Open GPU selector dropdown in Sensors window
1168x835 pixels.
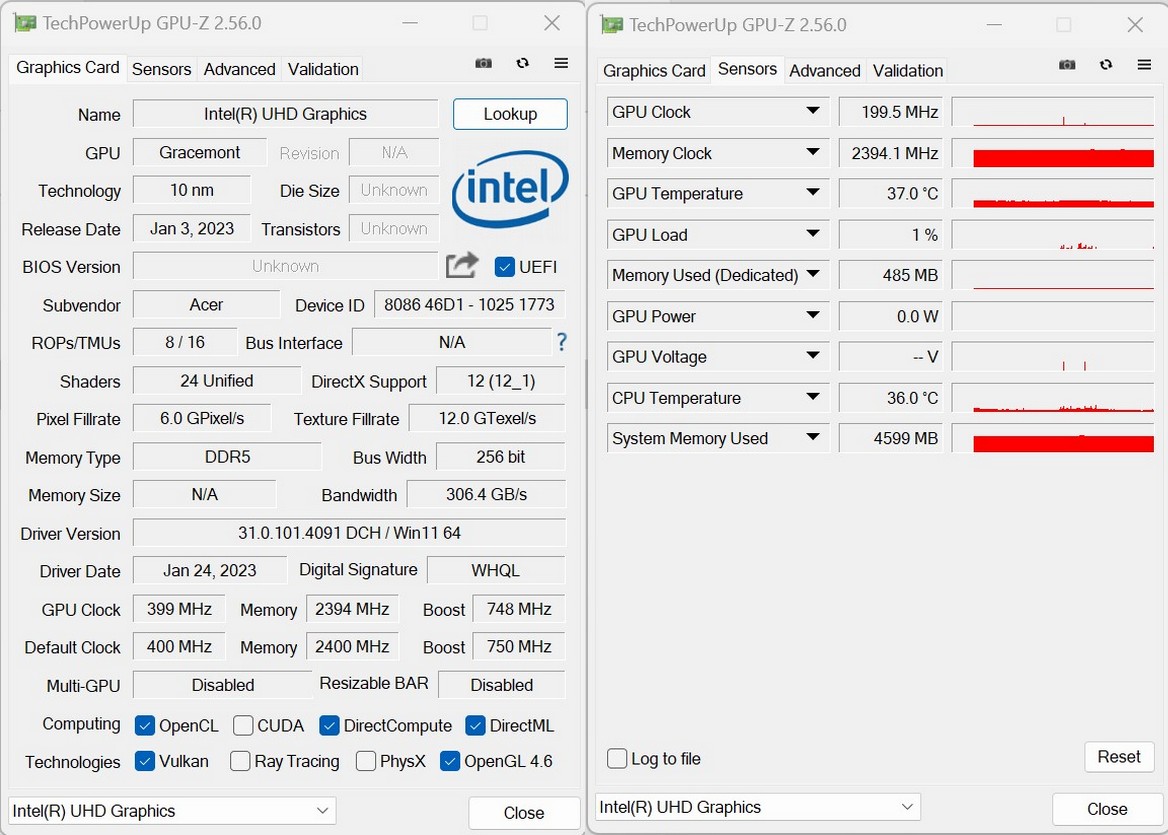tap(758, 807)
